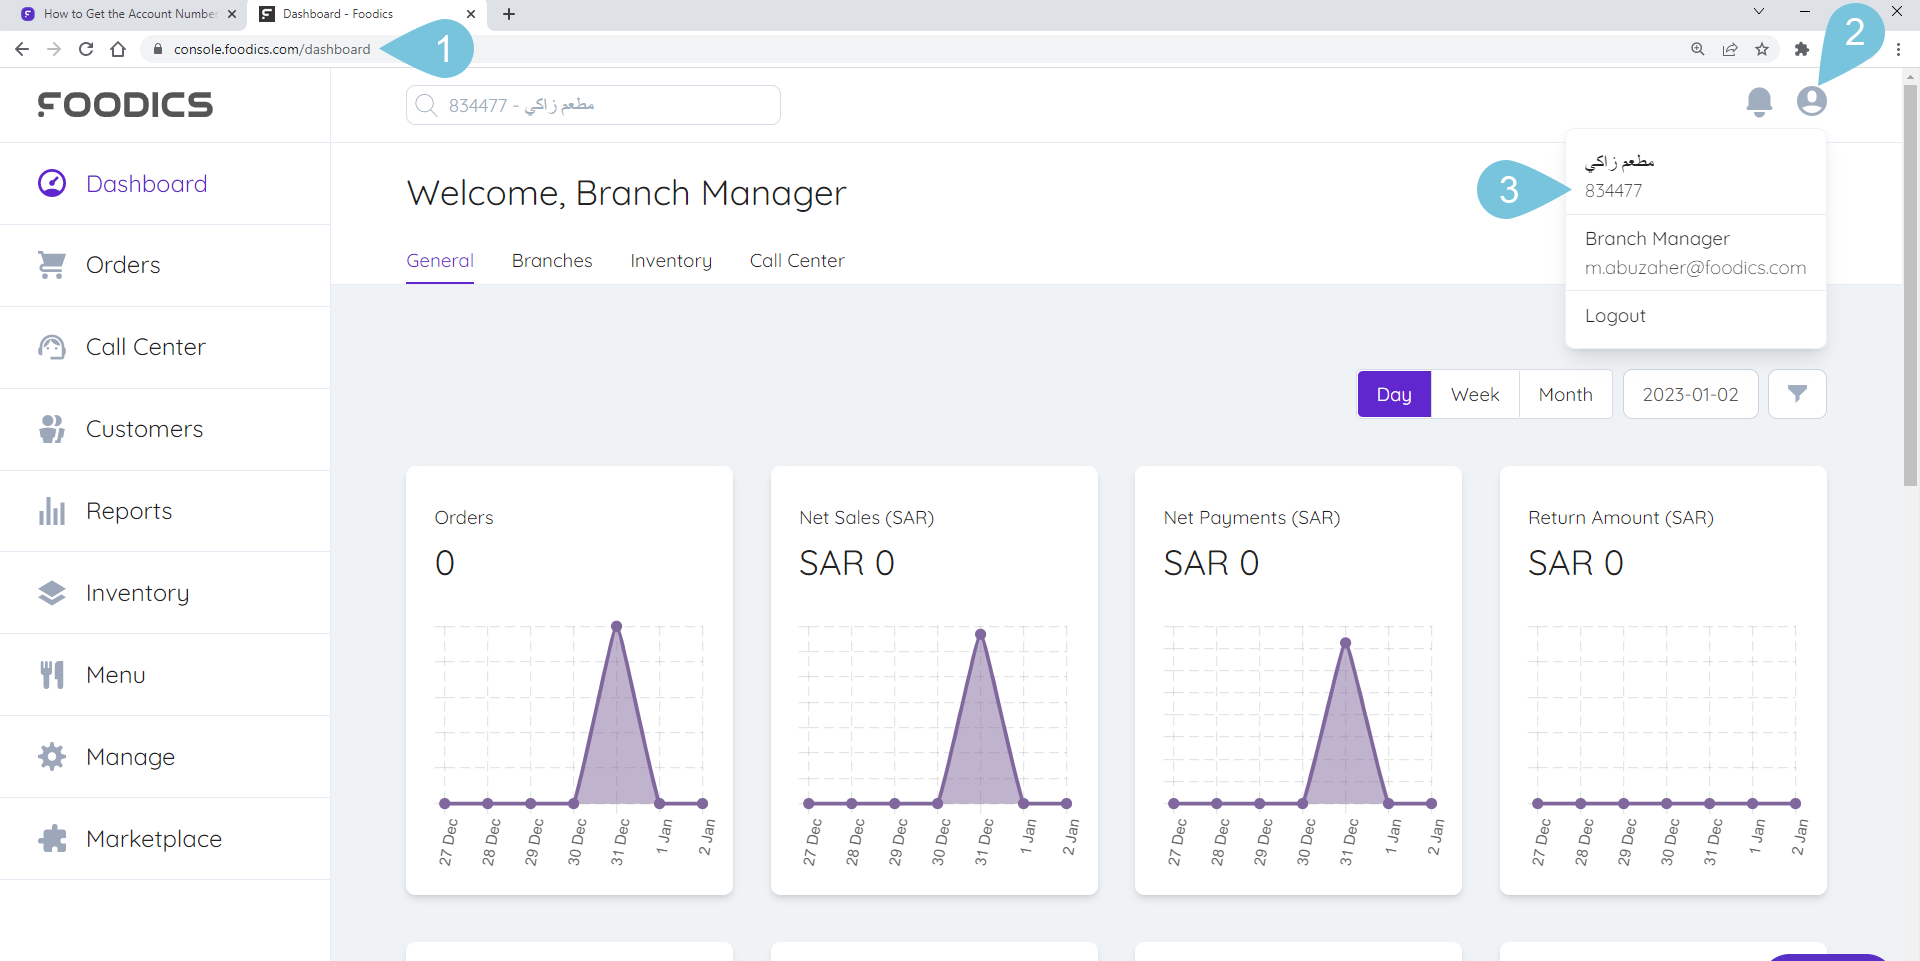Click the browser address bar URL
This screenshot has height=961, width=1920.
272,49
